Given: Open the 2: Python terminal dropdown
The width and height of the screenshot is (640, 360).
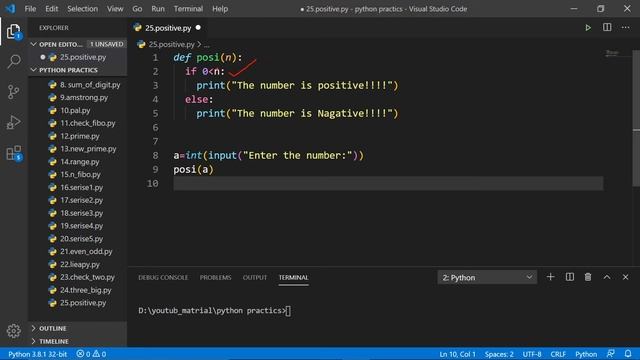Looking at the screenshot, I should point(487,278).
